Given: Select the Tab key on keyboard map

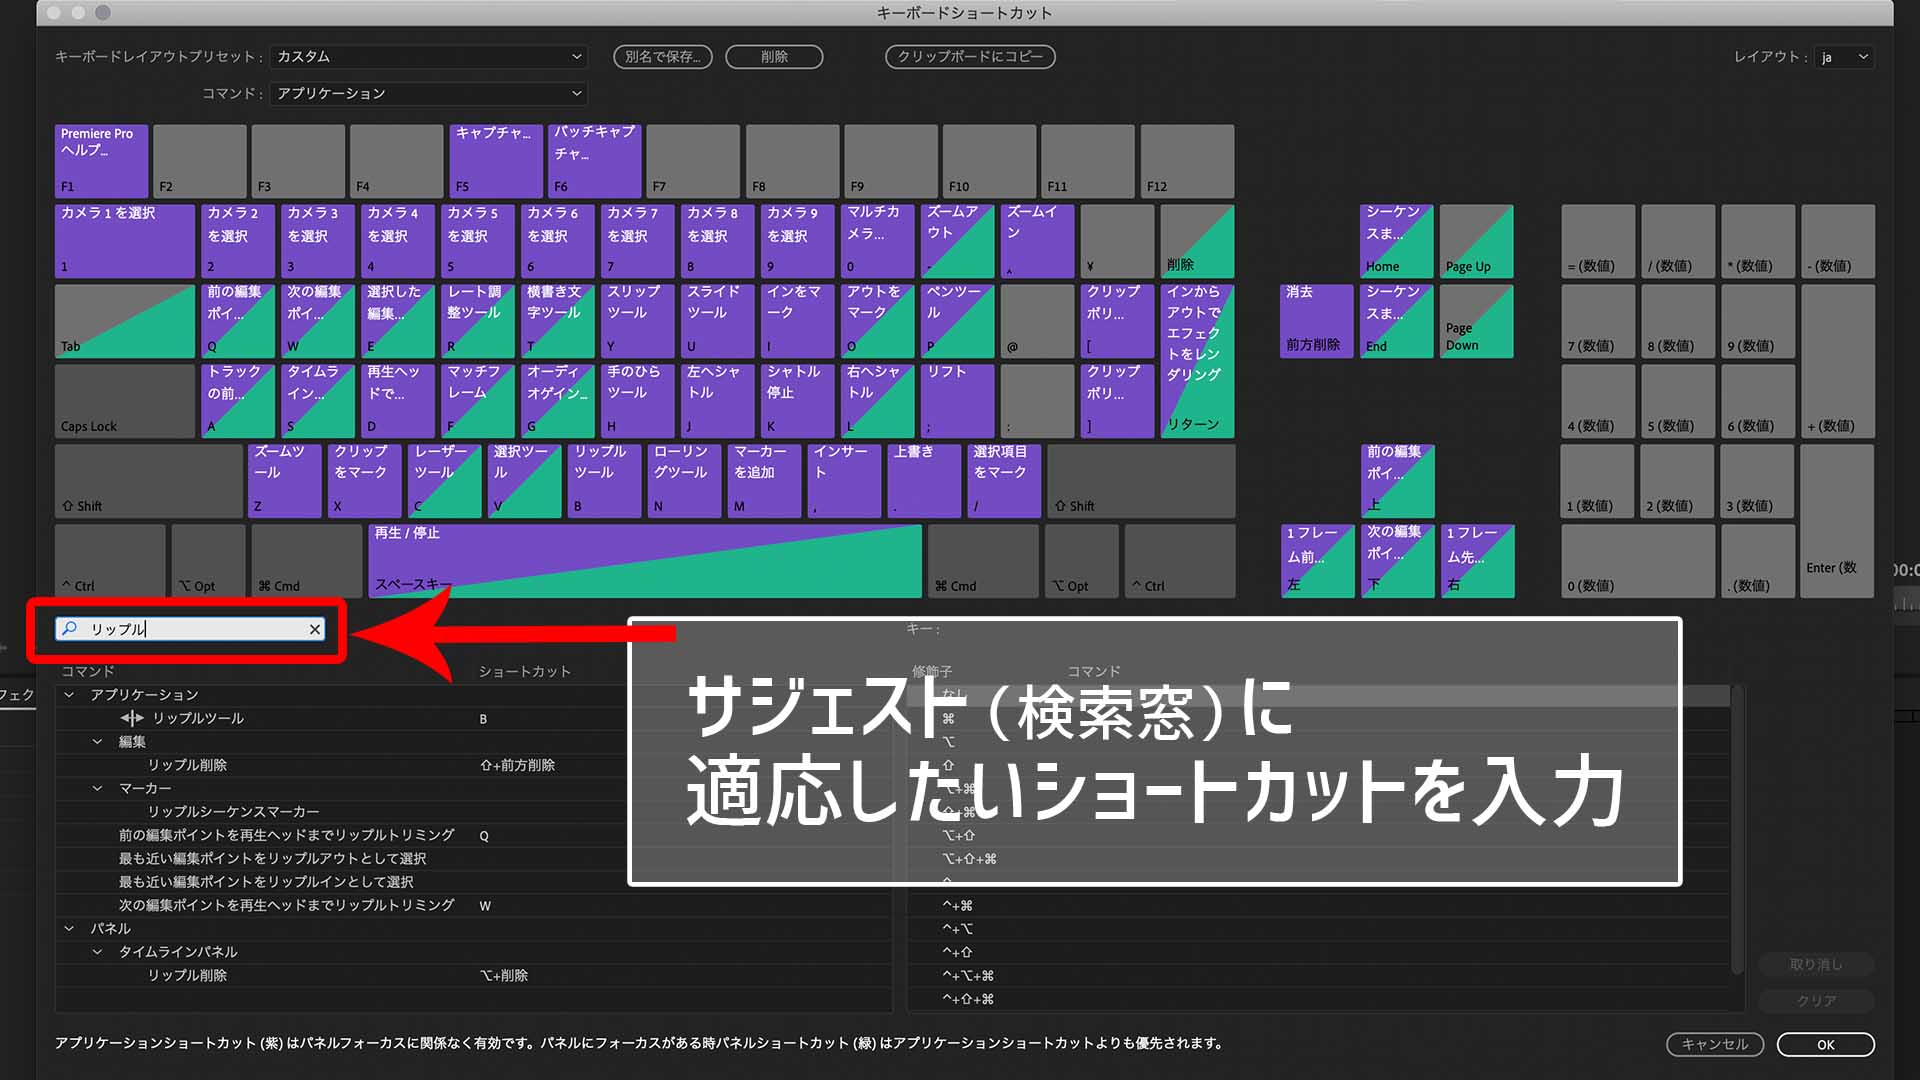Looking at the screenshot, I should [125, 321].
